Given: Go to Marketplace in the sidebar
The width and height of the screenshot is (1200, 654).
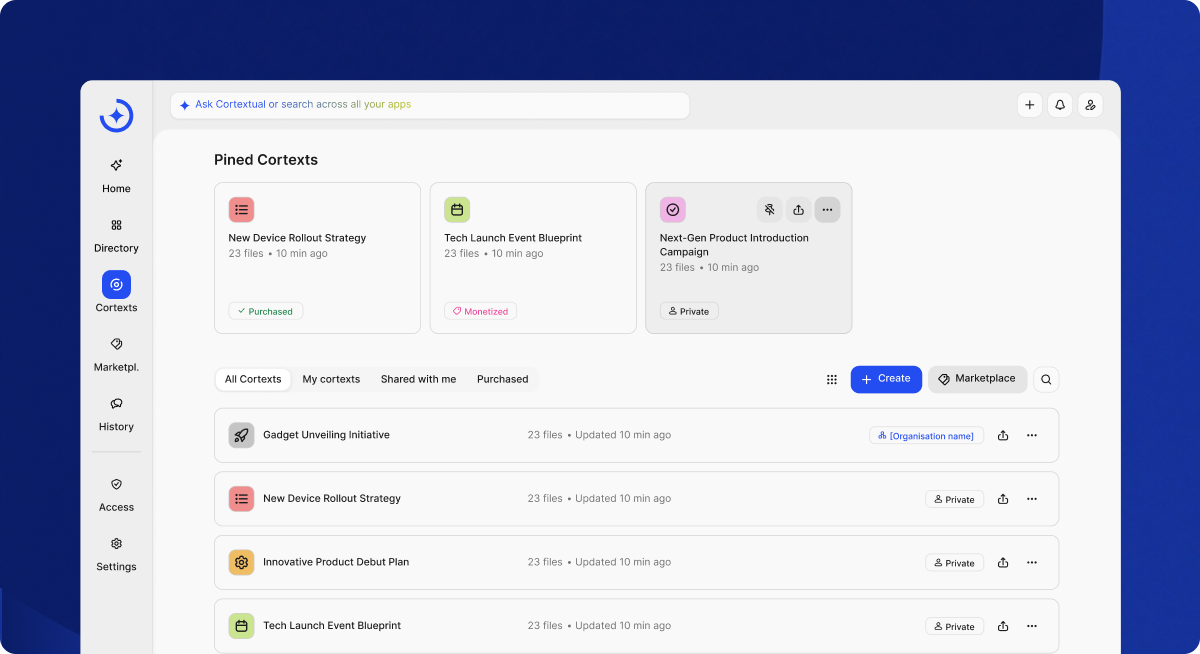Looking at the screenshot, I should [116, 354].
